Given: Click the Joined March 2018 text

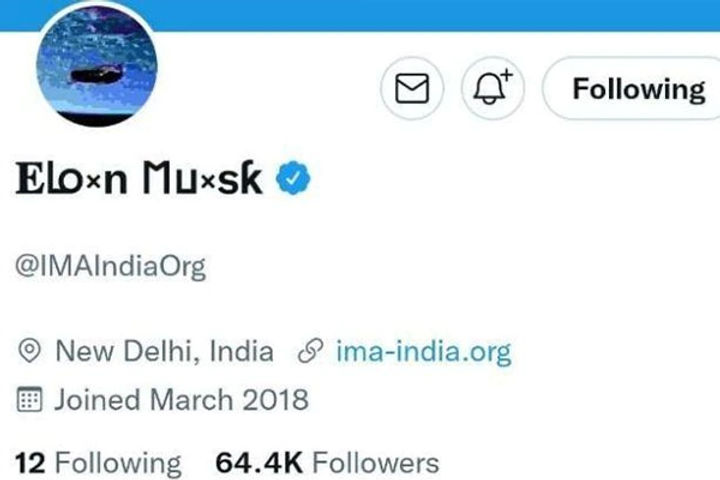Looking at the screenshot, I should [181, 401].
